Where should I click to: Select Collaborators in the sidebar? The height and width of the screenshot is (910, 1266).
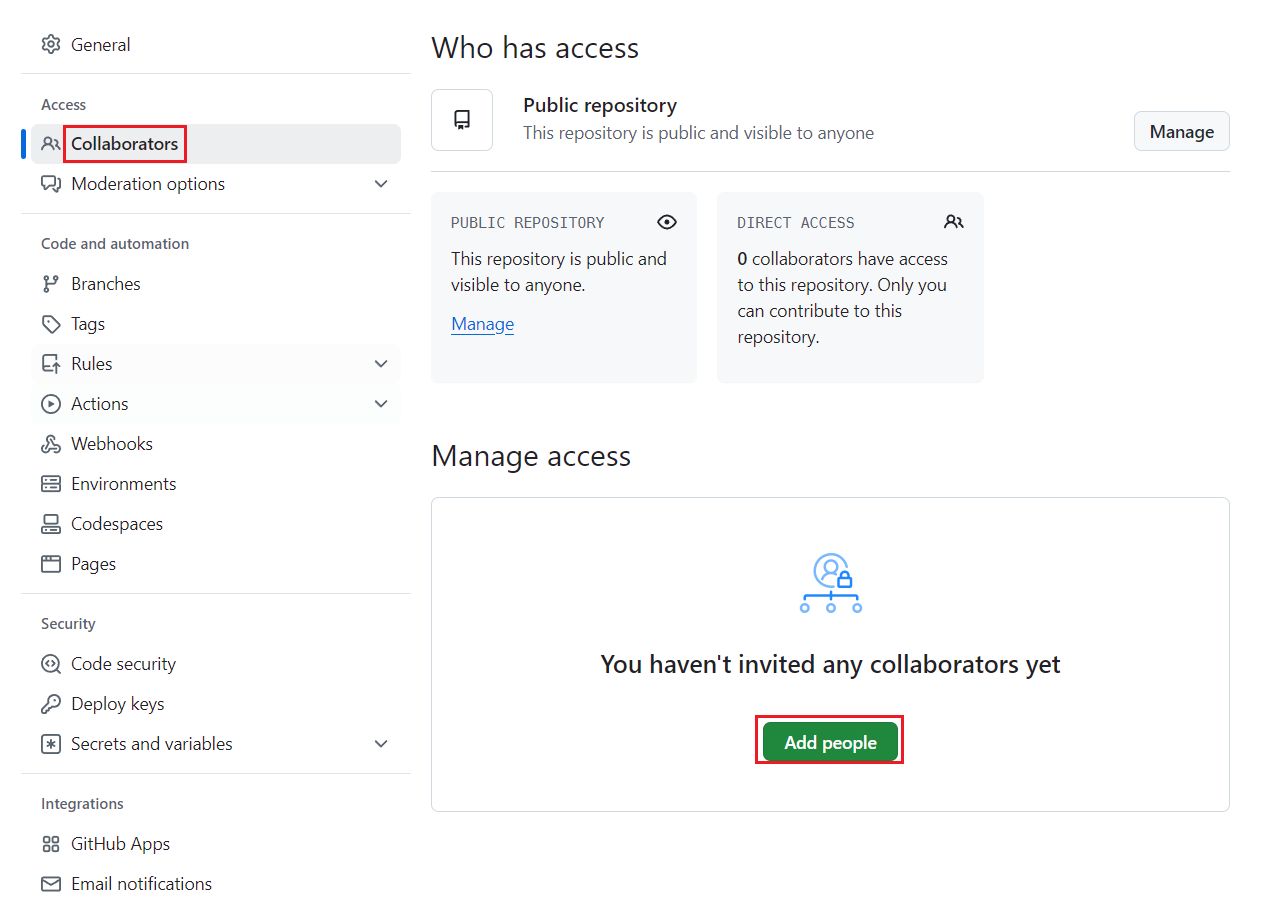point(216,144)
